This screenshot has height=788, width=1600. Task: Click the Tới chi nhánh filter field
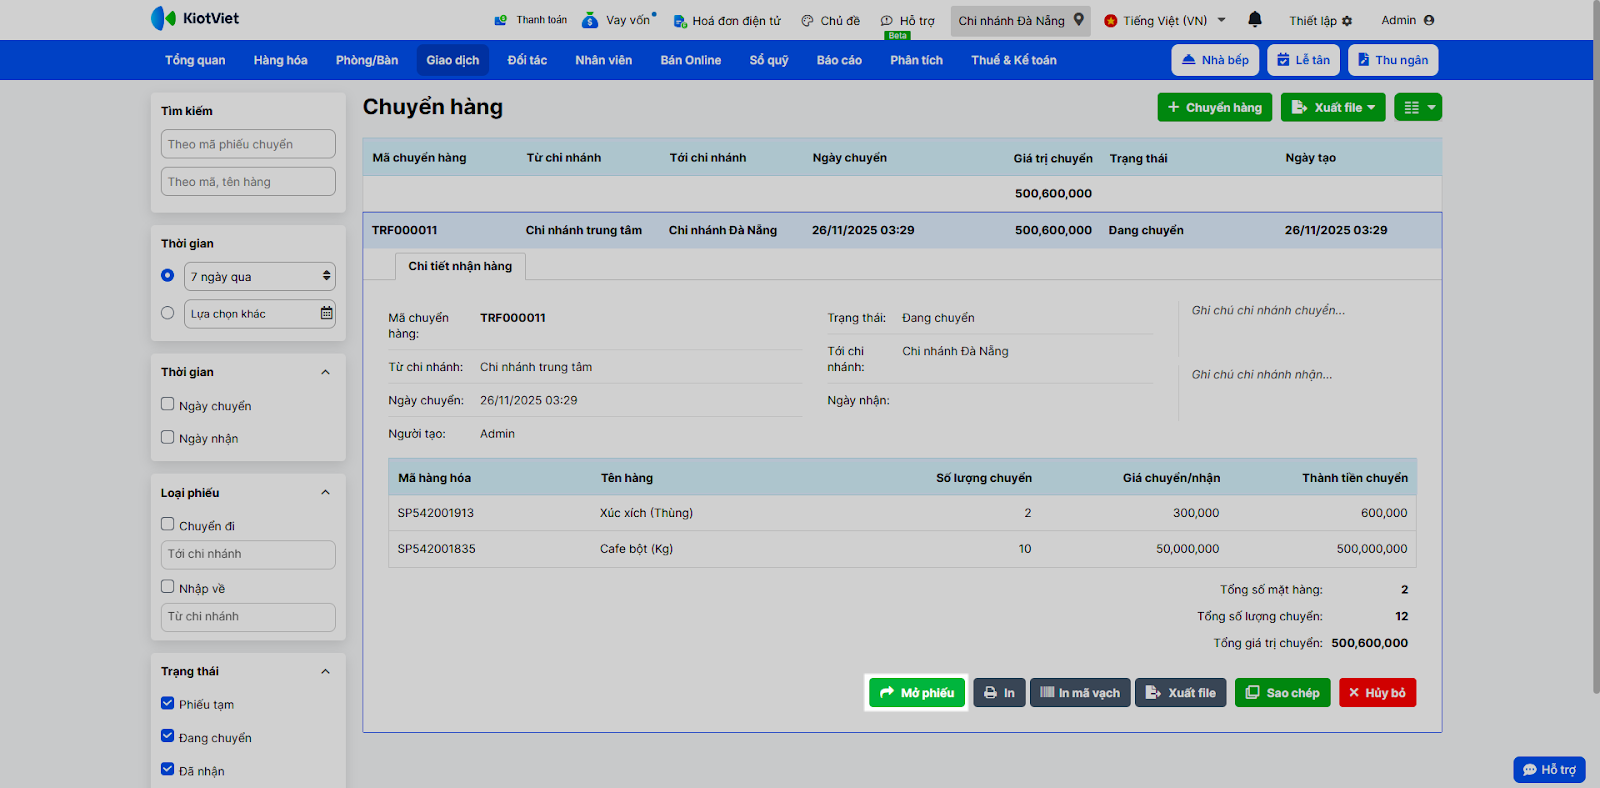248,554
